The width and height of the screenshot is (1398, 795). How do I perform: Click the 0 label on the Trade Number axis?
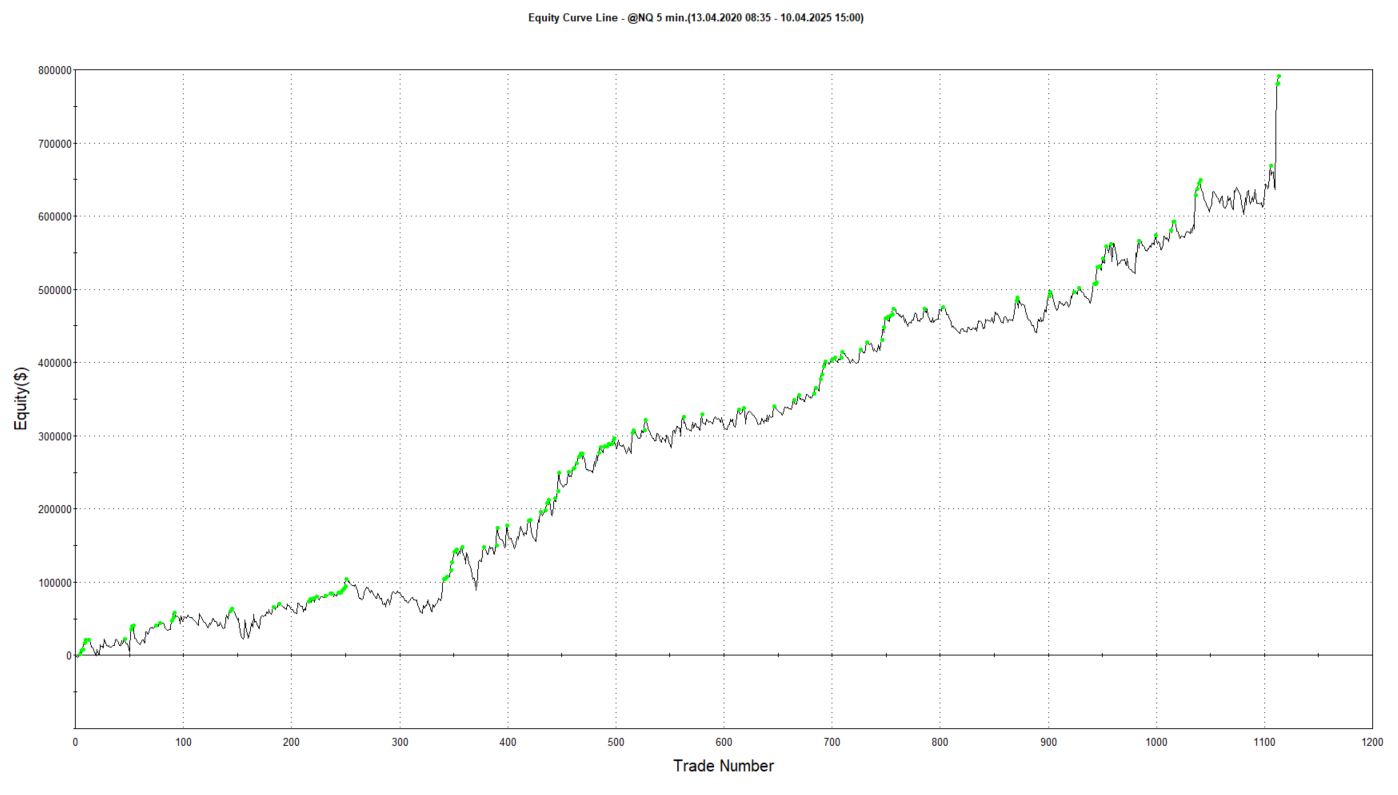(x=75, y=743)
